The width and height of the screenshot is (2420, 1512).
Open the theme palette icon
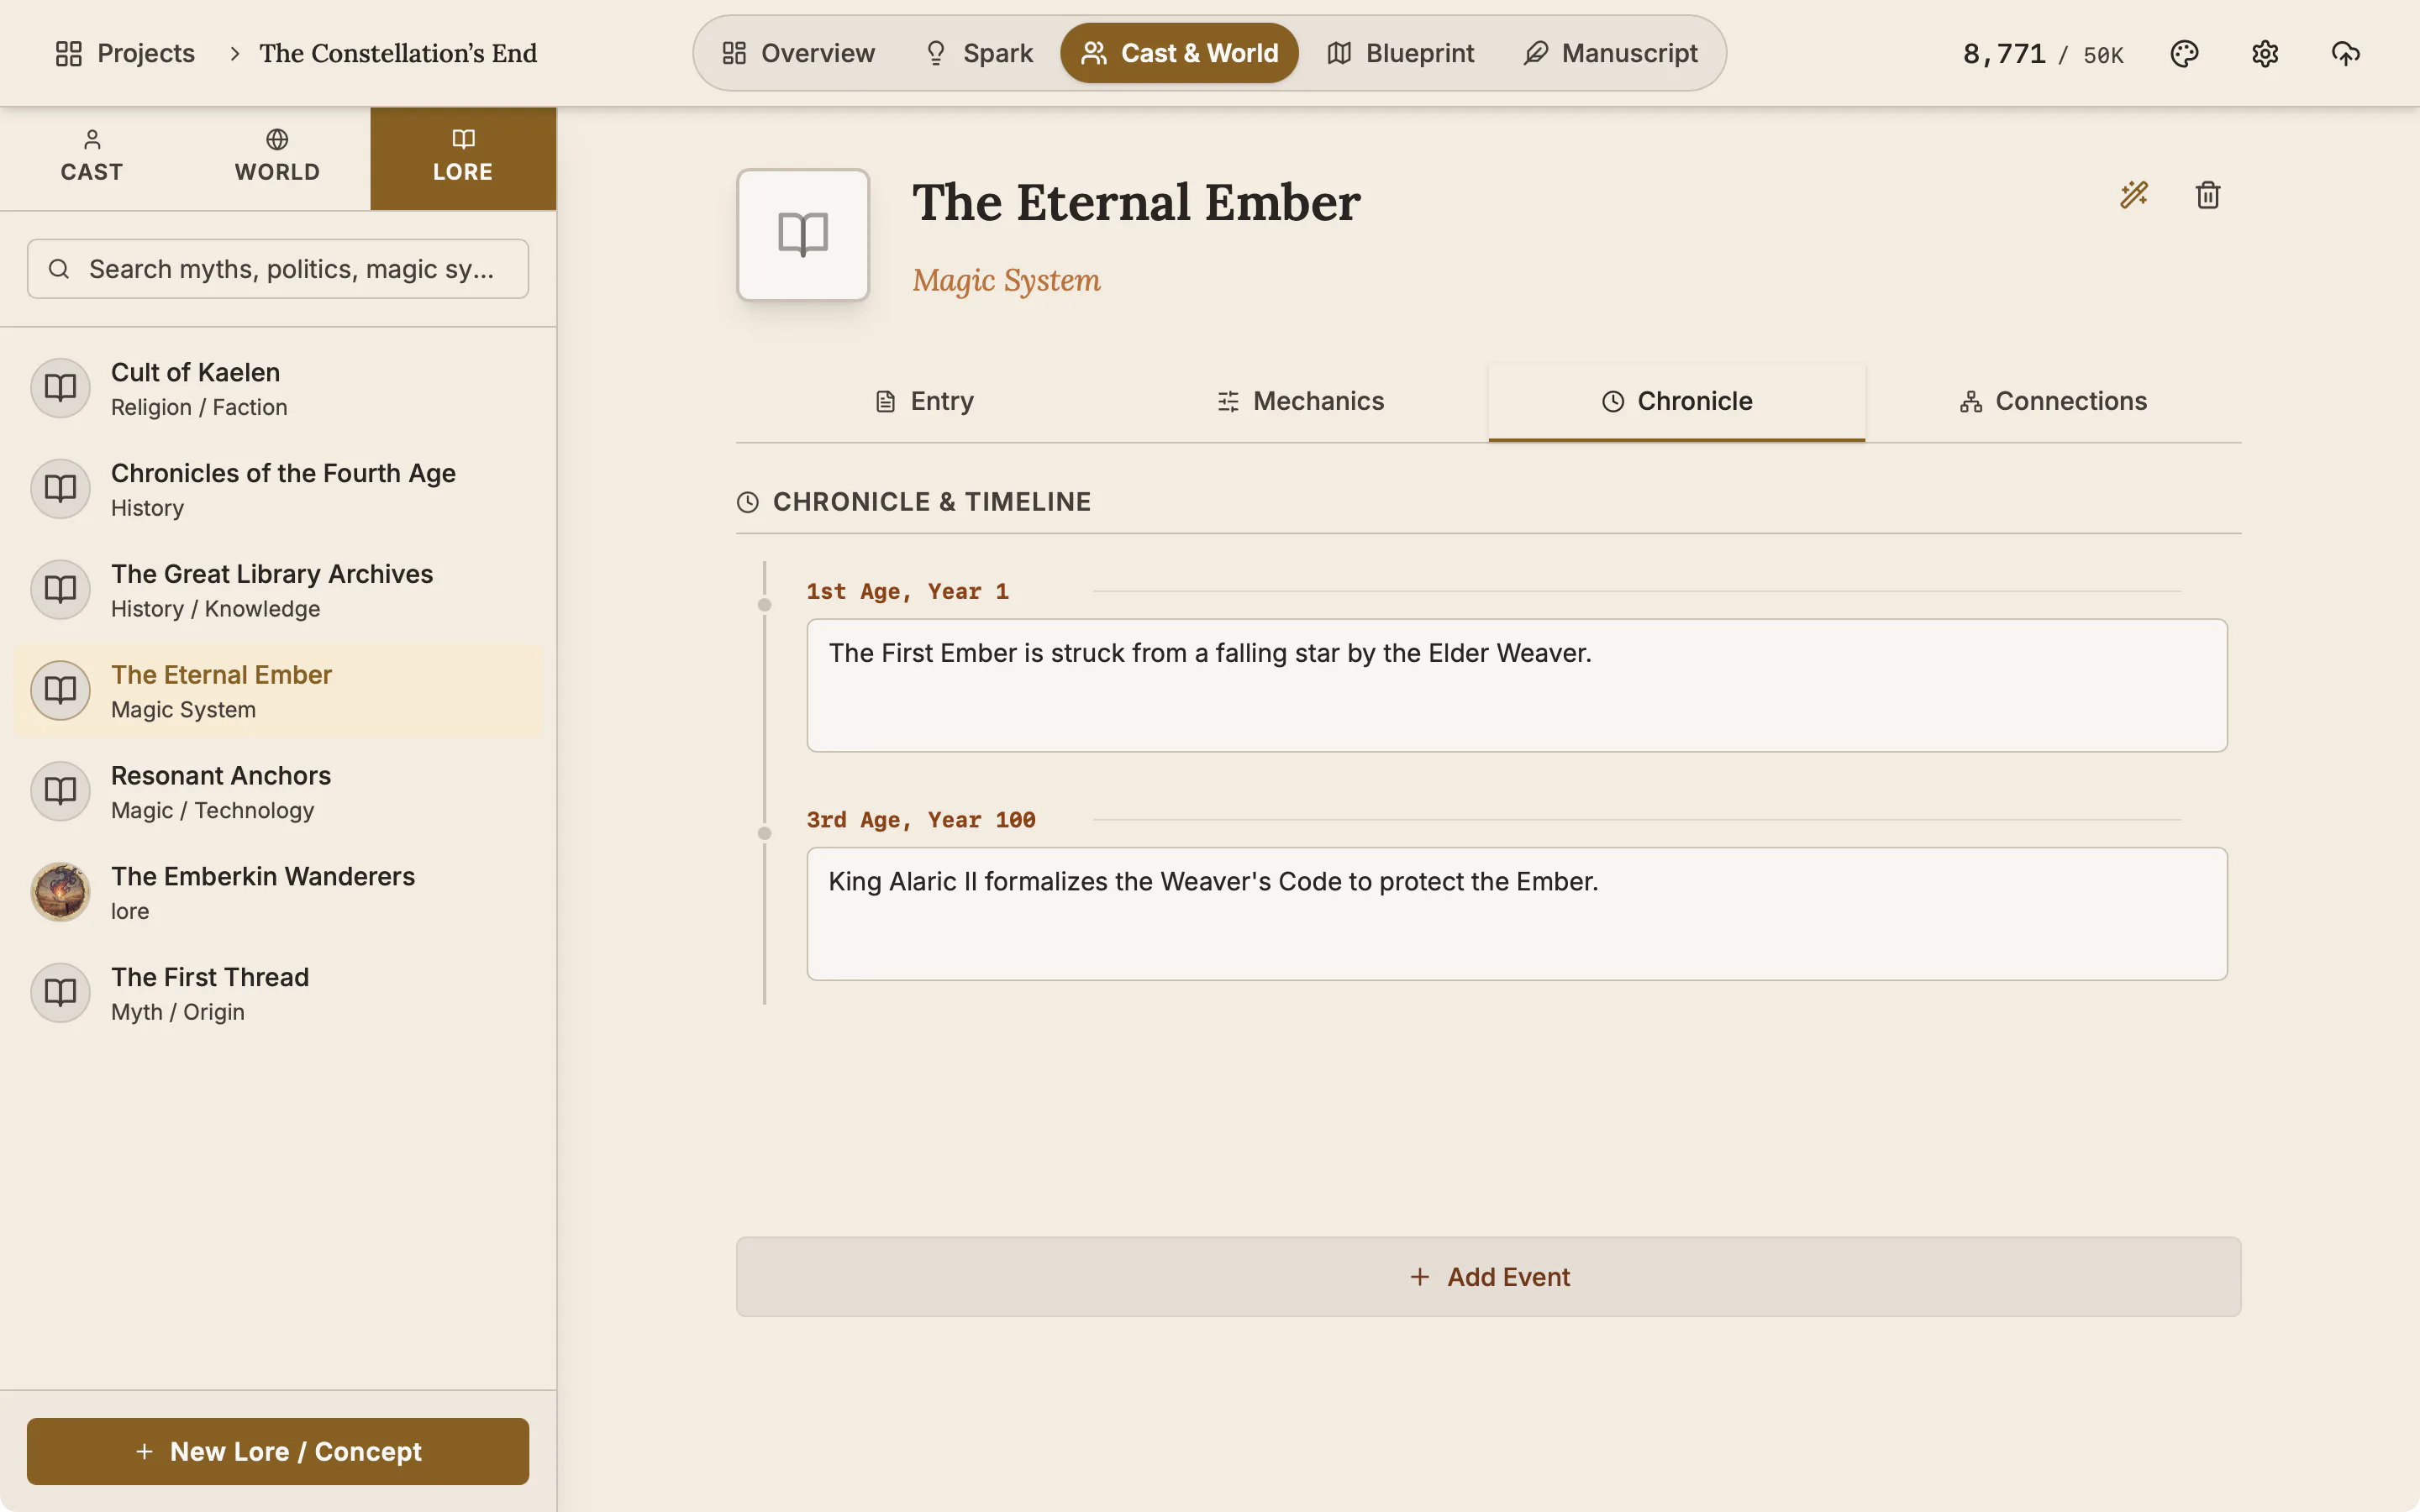click(2184, 53)
